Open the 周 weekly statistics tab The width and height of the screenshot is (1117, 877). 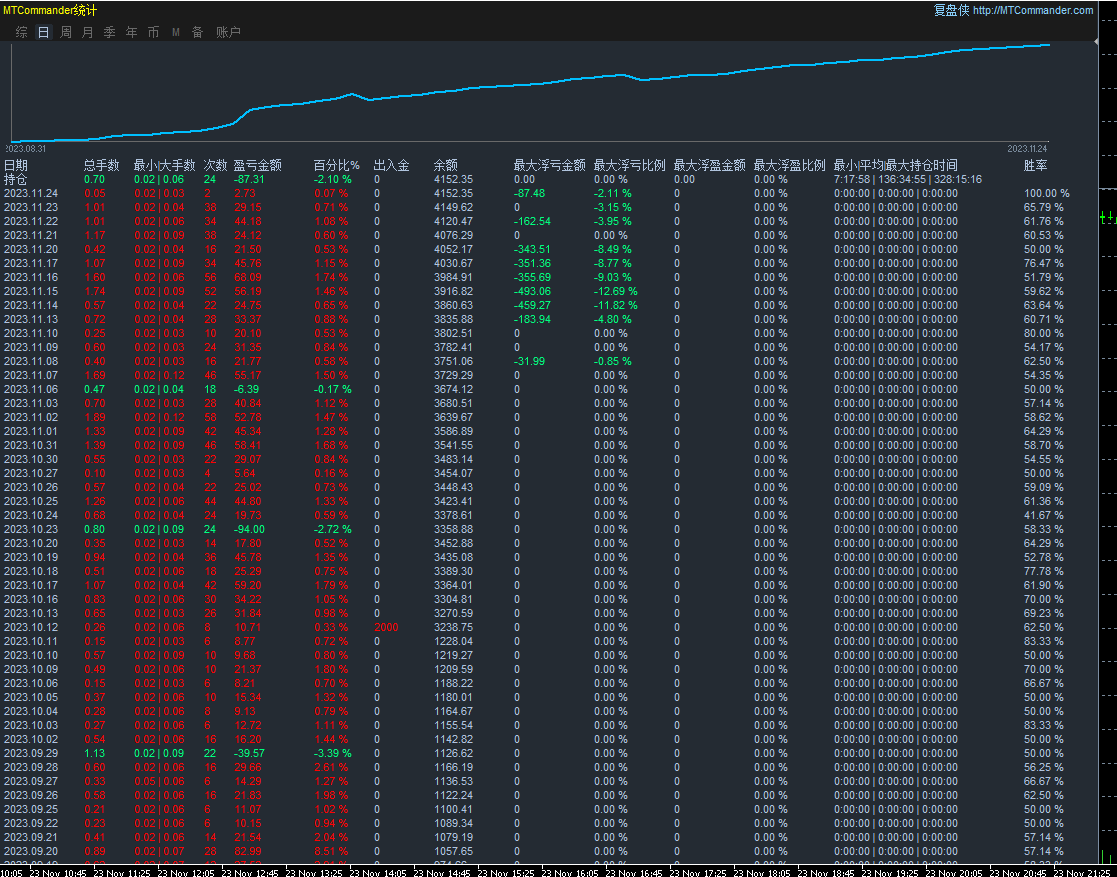coord(65,32)
